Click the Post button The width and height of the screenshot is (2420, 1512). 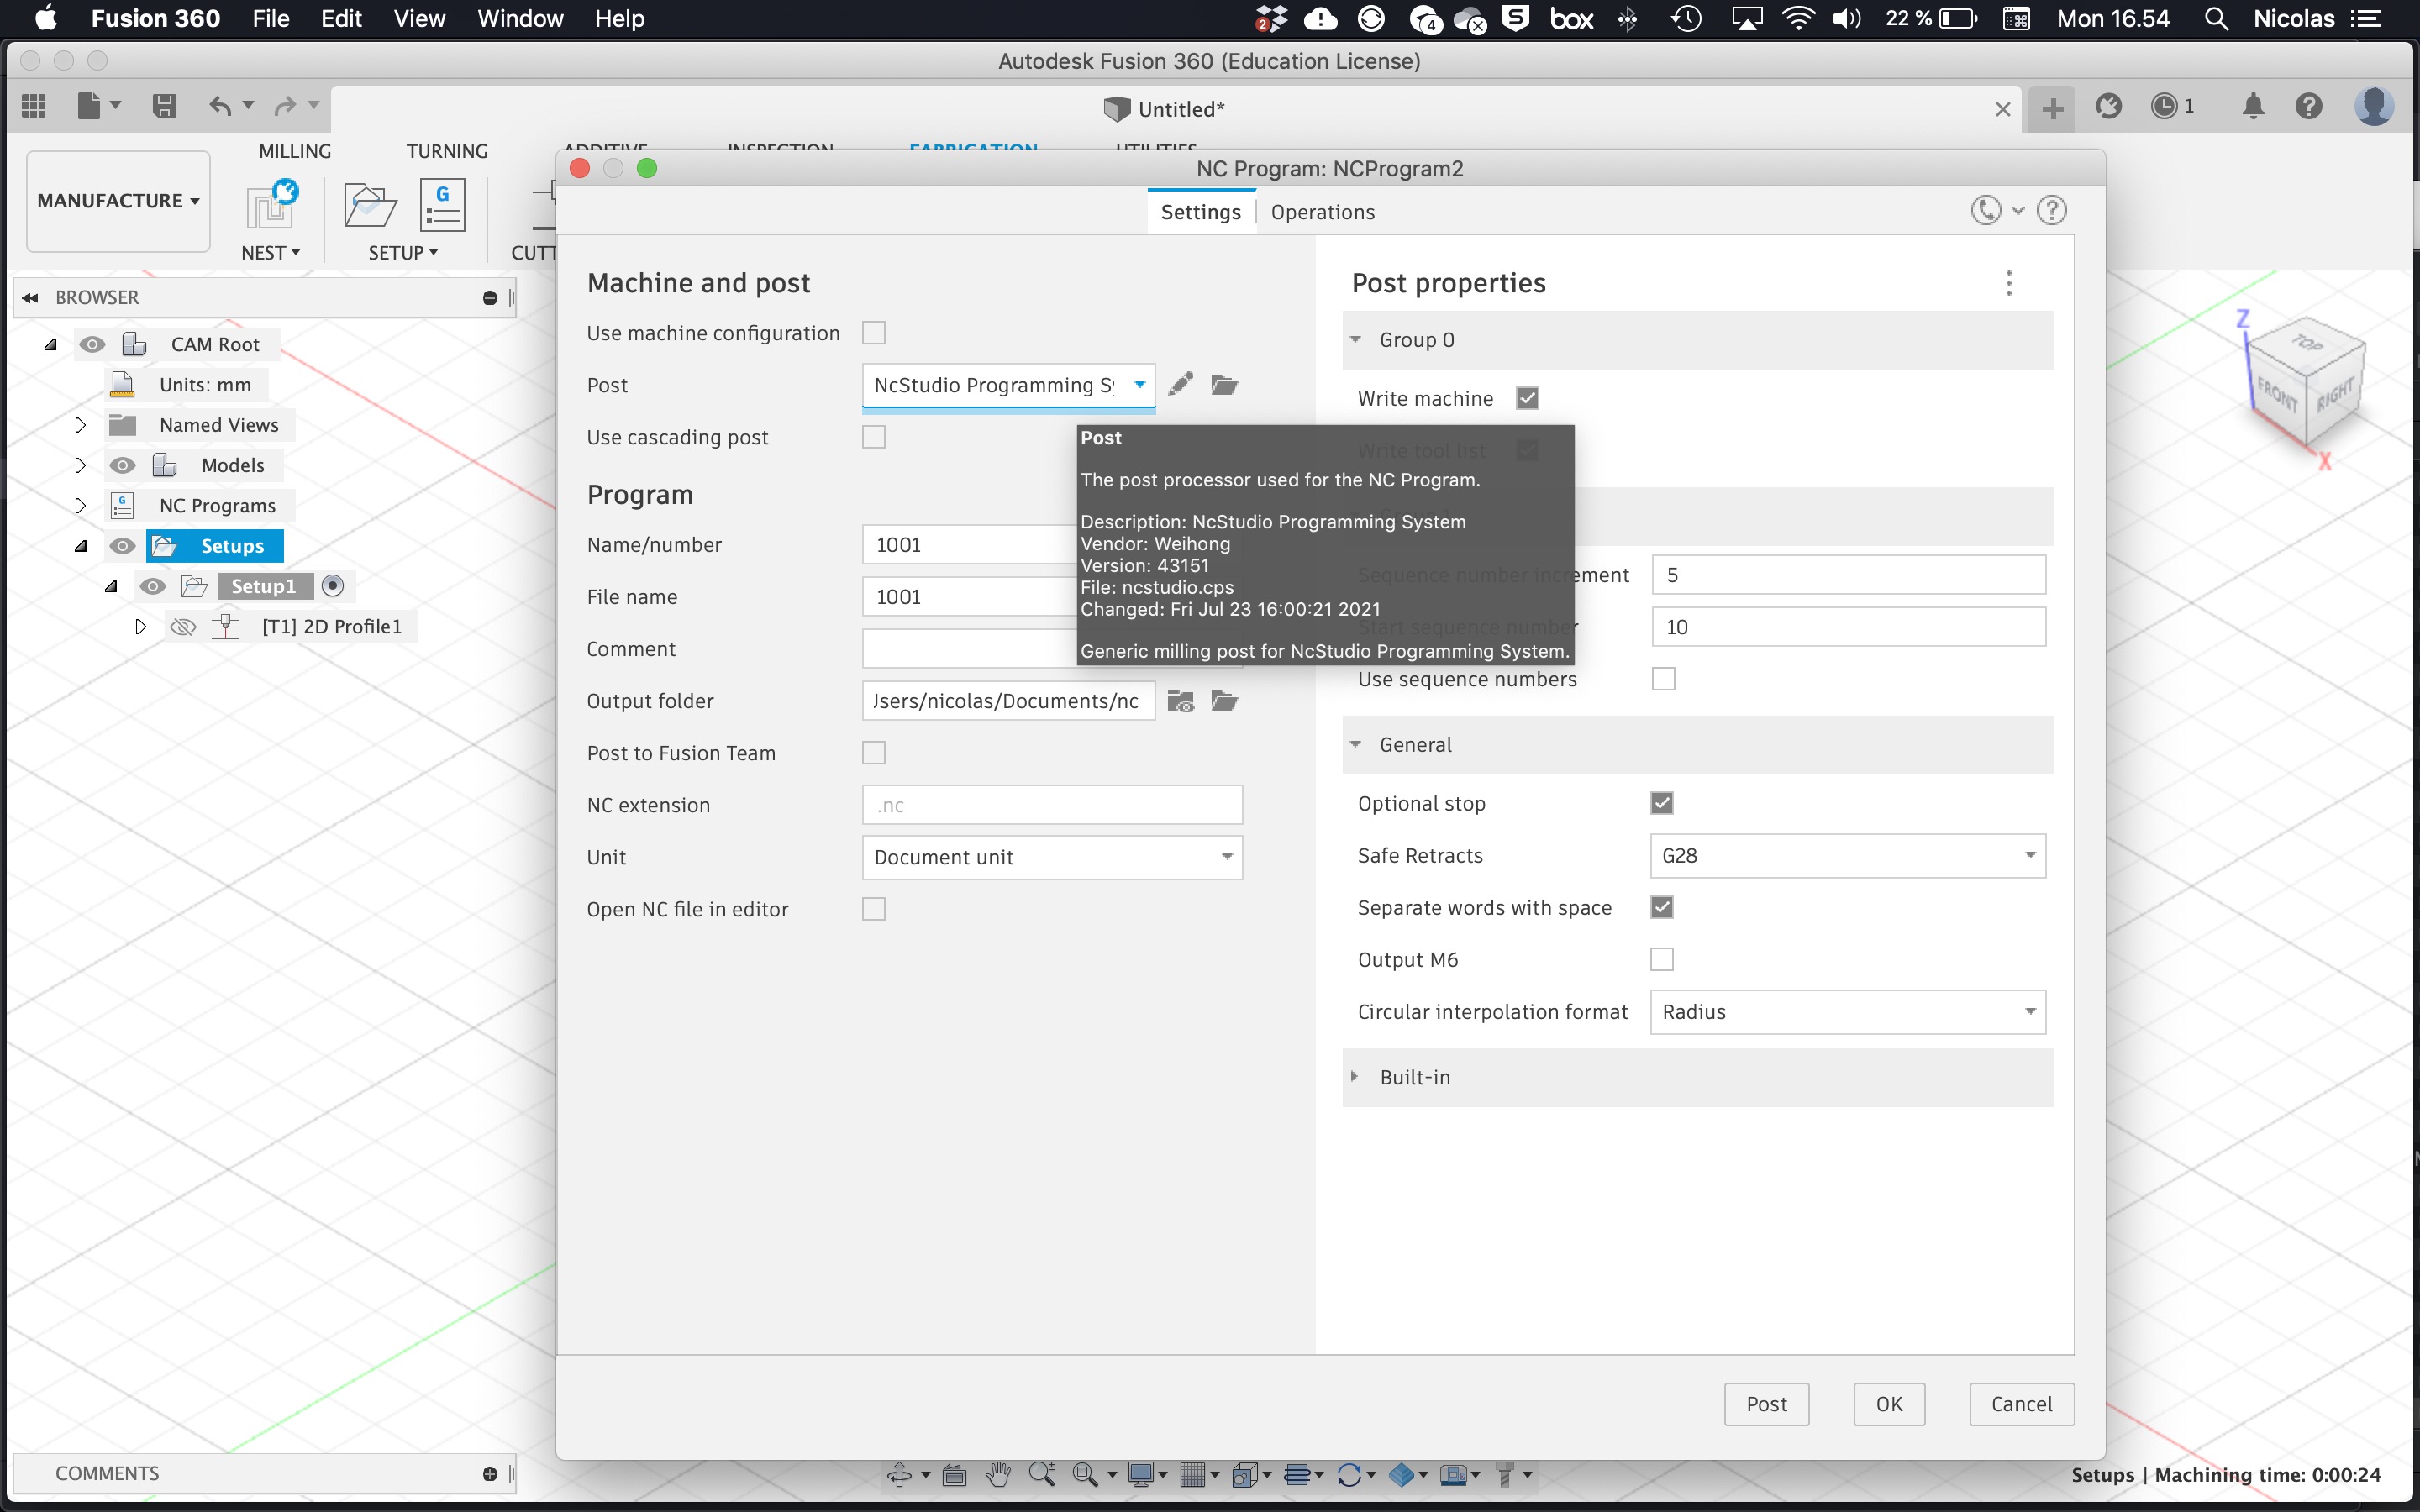point(1766,1404)
